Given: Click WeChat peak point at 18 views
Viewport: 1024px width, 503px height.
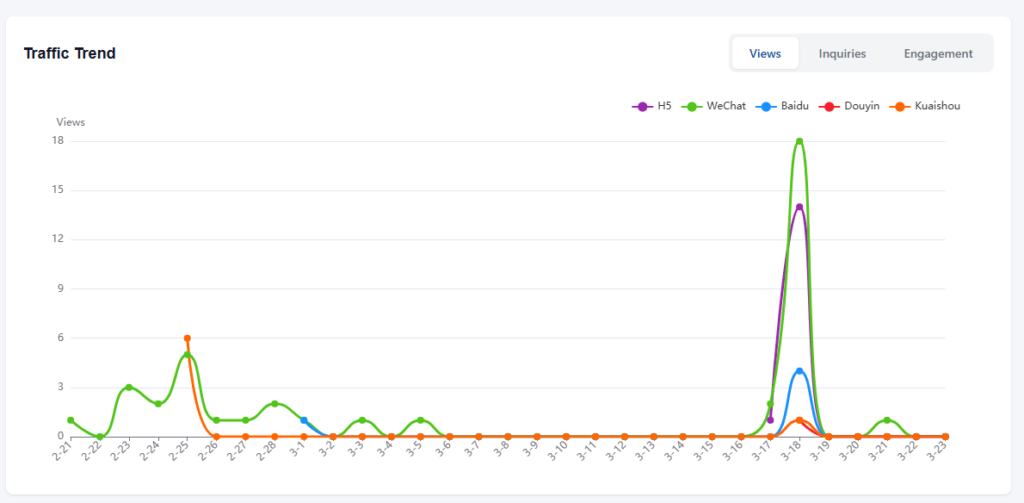Looking at the screenshot, I should 799,141.
